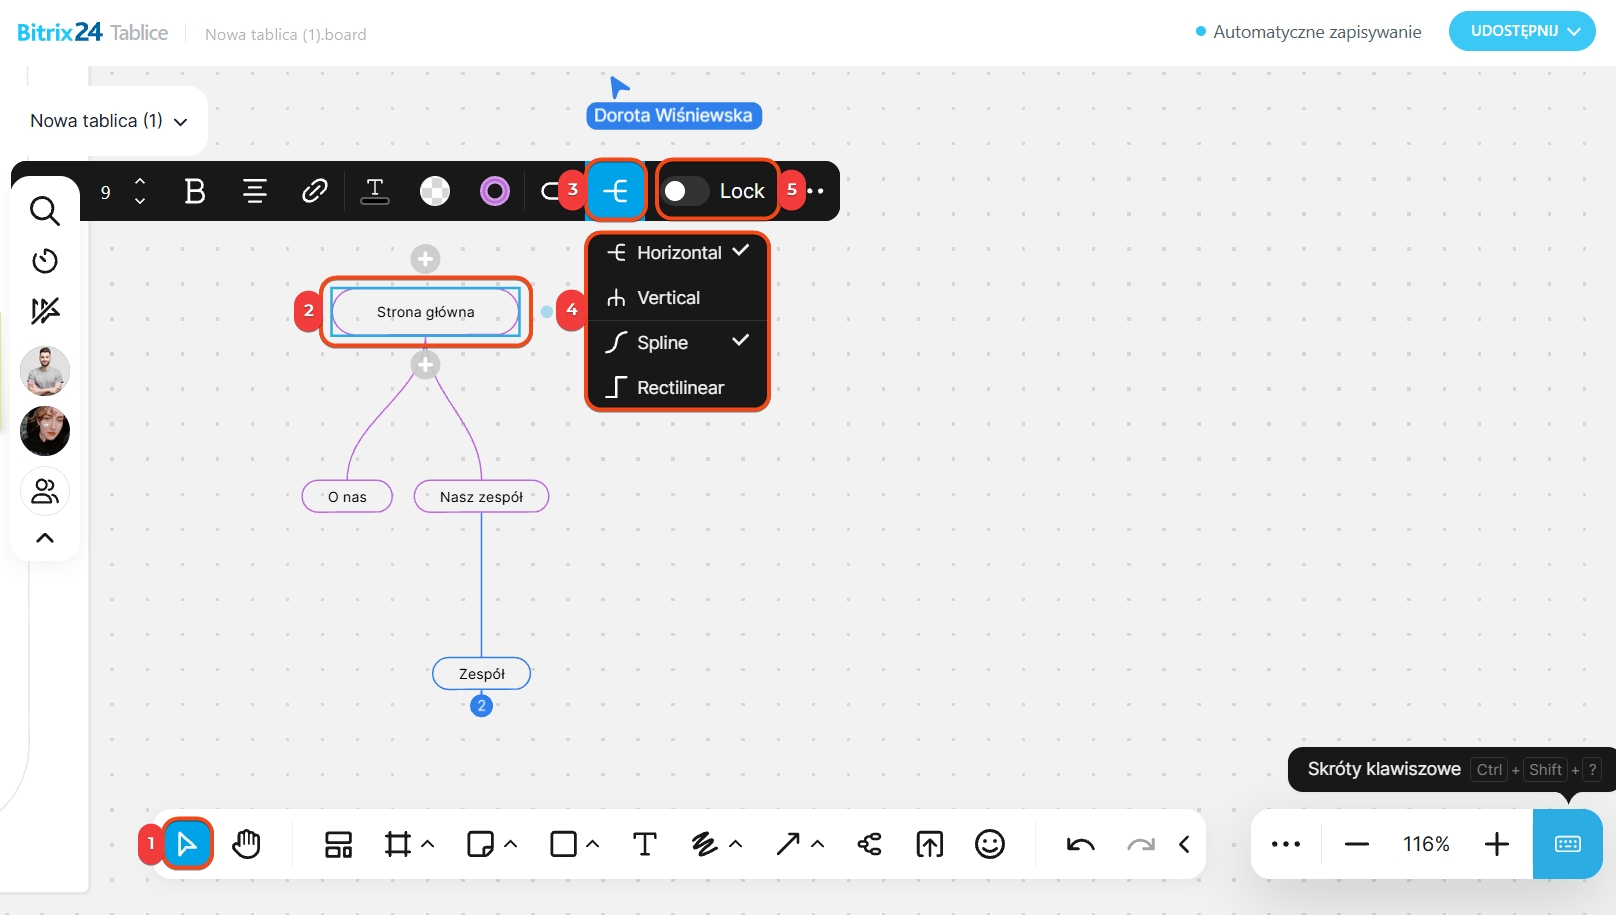
Task: Open the purple border color swatch
Action: pos(495,191)
